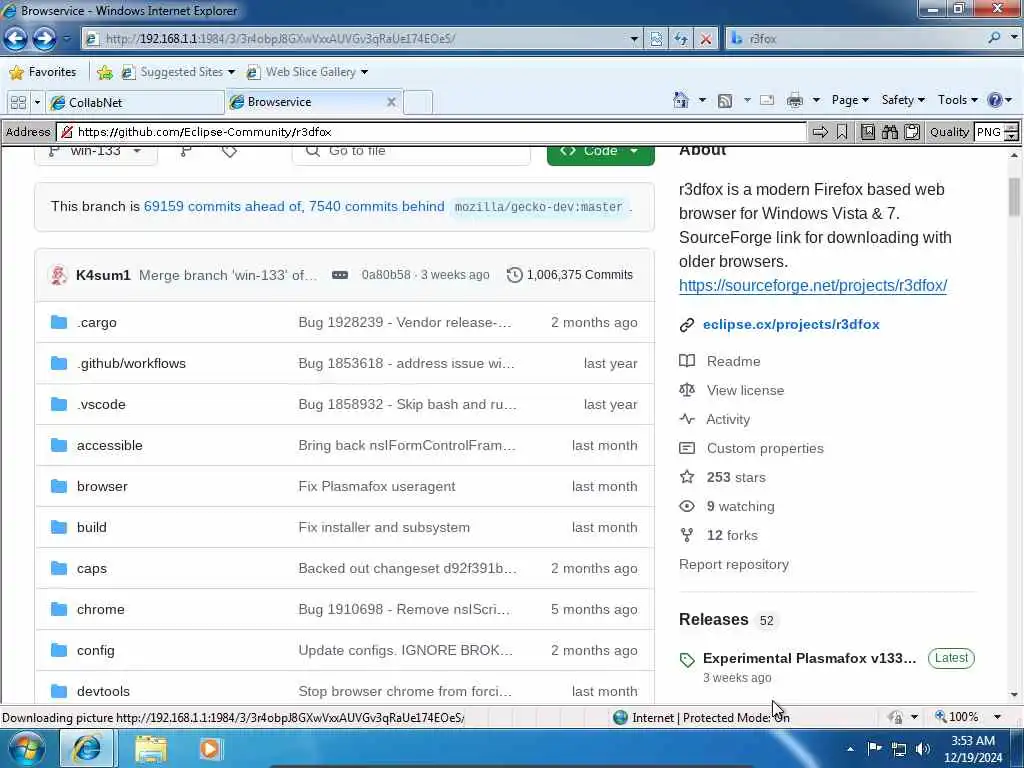Go back with the IE back arrow
The height and width of the screenshot is (768, 1024).
pyautogui.click(x=16, y=39)
